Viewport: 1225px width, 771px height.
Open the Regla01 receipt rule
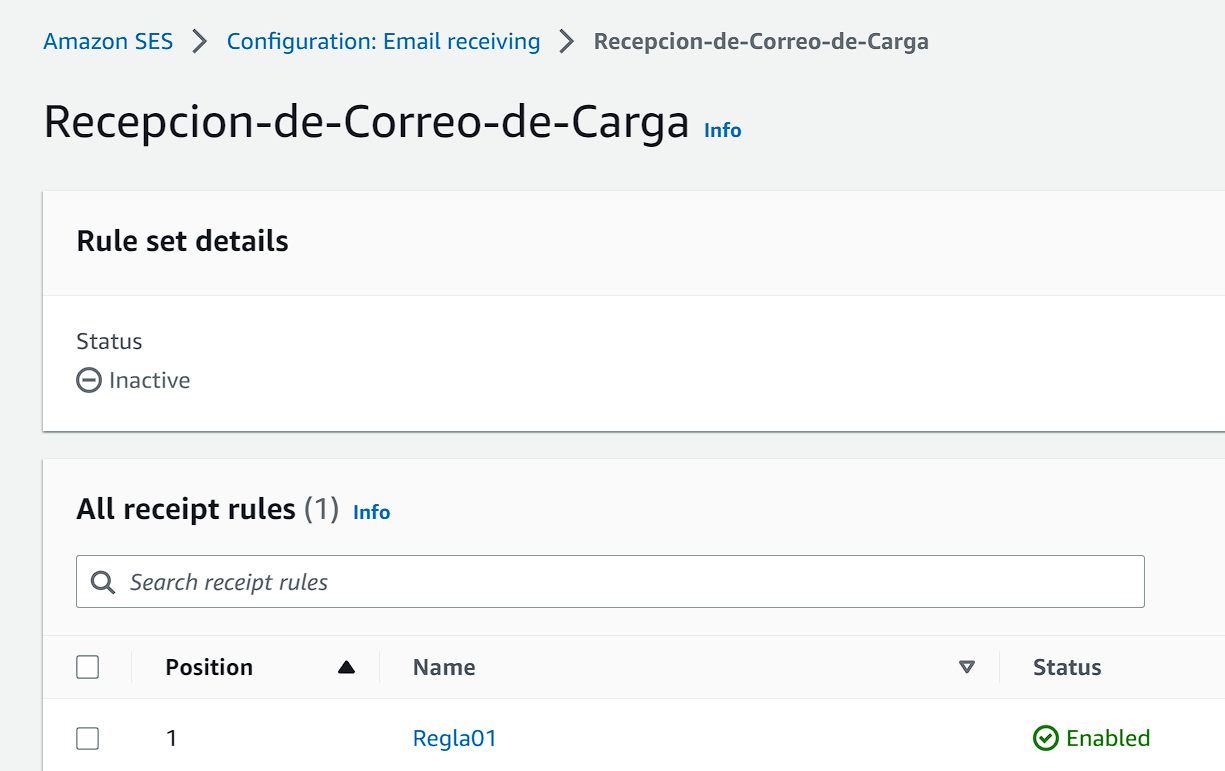pyautogui.click(x=454, y=738)
